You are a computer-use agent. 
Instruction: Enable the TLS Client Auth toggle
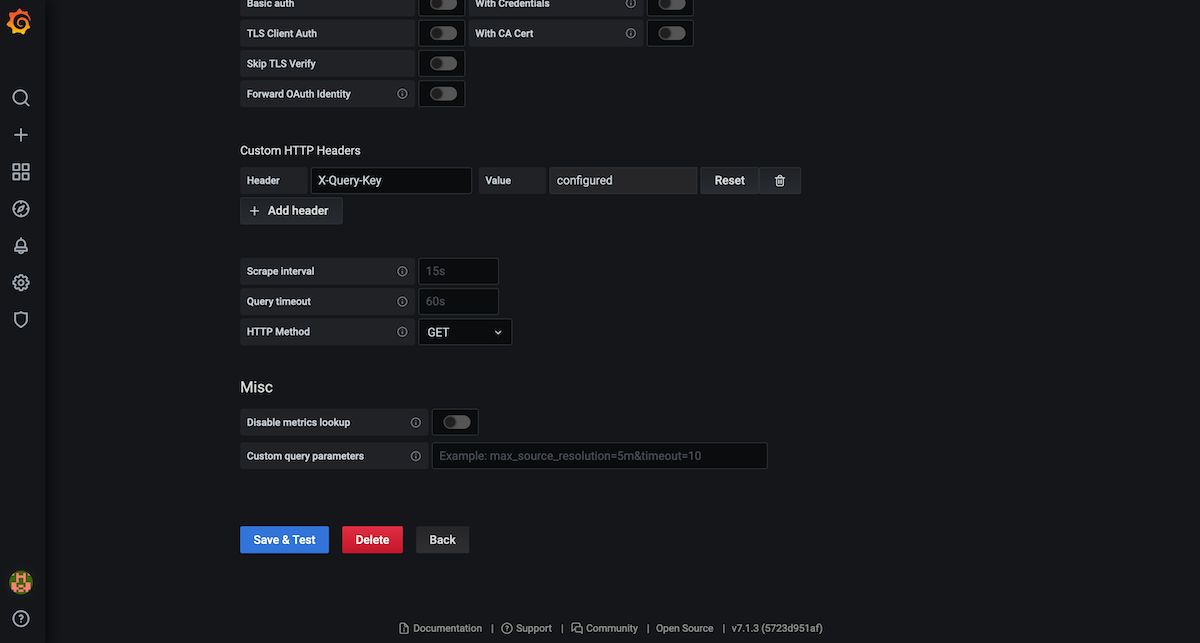coord(443,33)
